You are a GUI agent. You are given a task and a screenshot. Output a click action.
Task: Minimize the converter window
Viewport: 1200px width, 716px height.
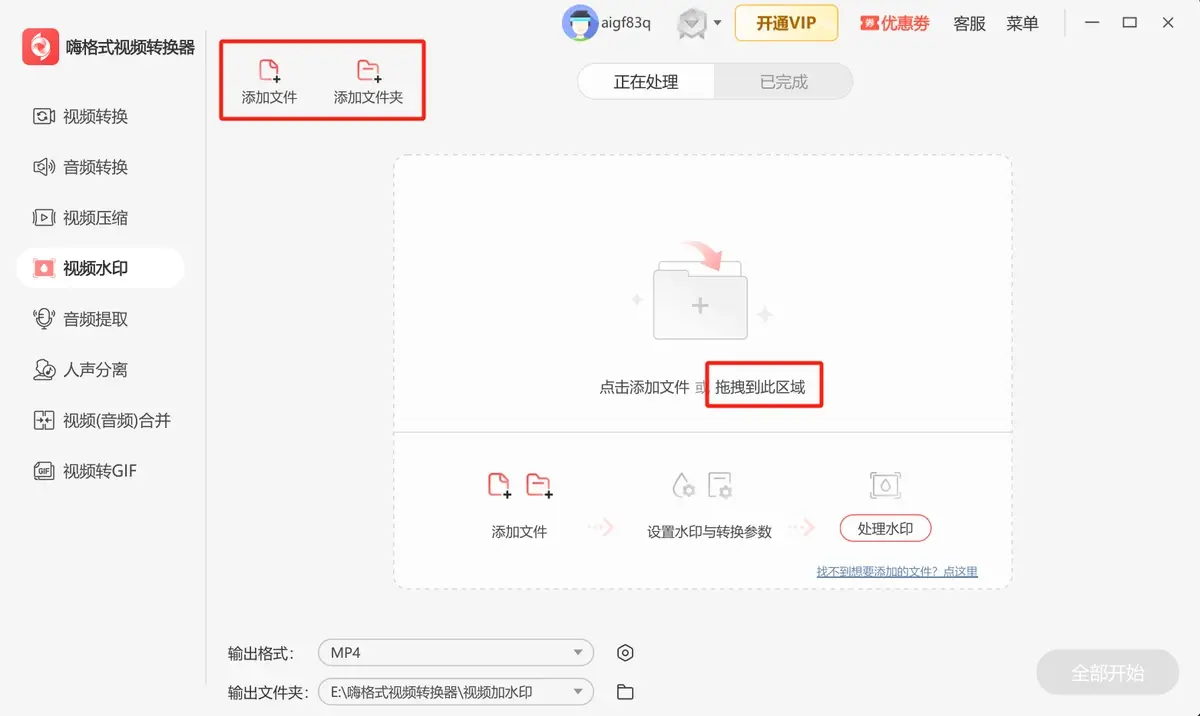click(1093, 23)
